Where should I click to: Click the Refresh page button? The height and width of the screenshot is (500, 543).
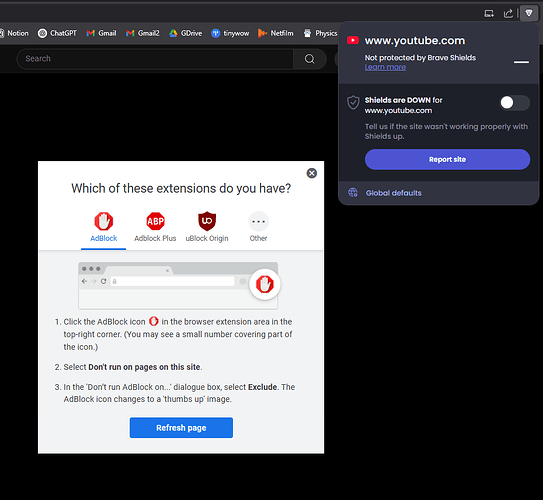click(x=181, y=428)
